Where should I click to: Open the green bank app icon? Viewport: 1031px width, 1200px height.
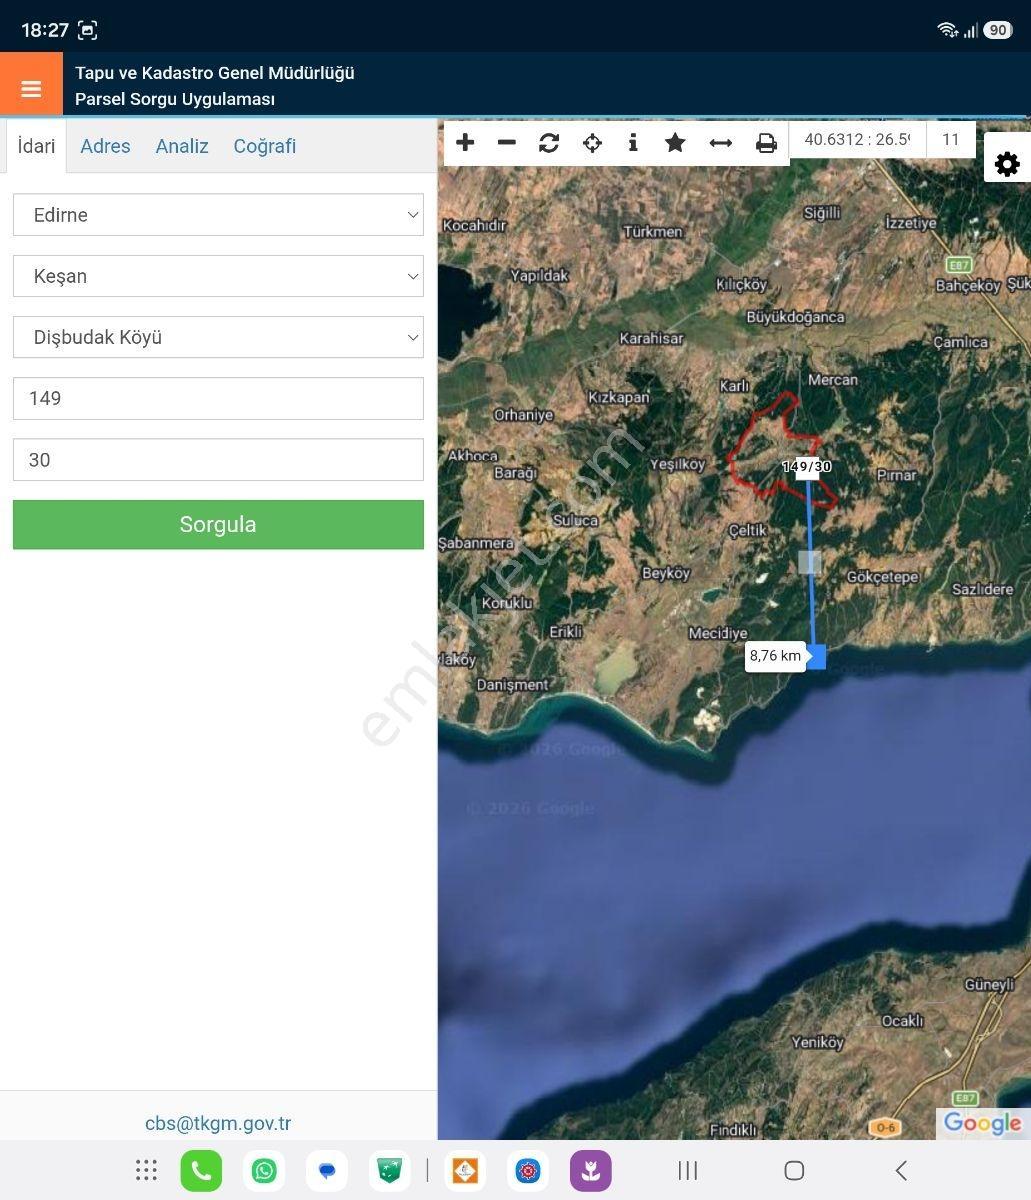coord(390,1170)
